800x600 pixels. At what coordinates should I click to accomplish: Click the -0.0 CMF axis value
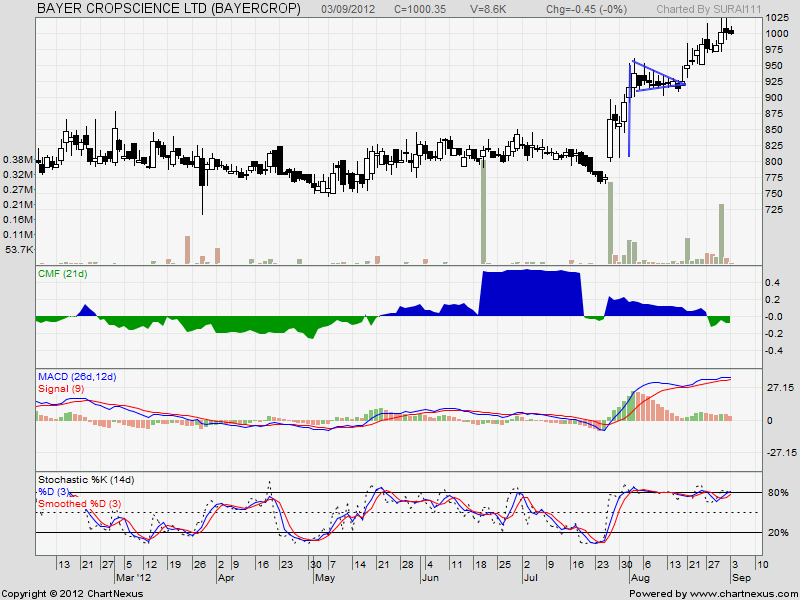coord(772,317)
